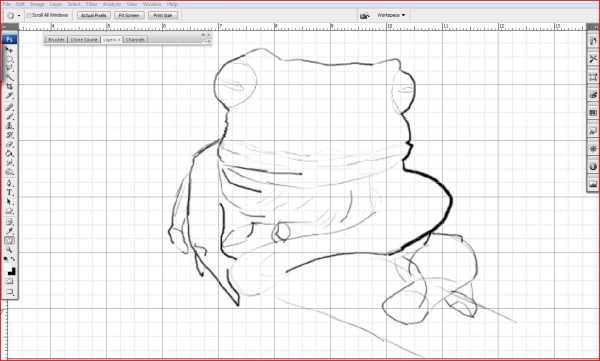Close the Layers tab with its x
Image resolution: width=600 pixels, height=361 pixels.
(119, 40)
